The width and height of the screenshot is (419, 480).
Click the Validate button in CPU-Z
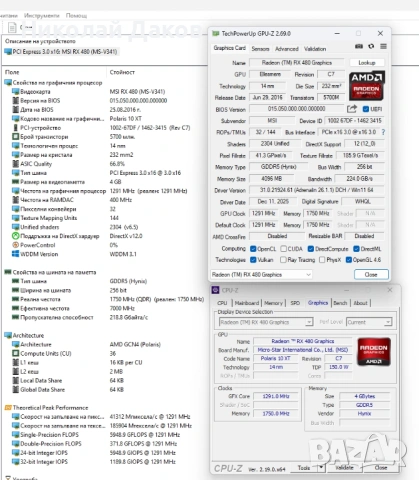coord(344,468)
